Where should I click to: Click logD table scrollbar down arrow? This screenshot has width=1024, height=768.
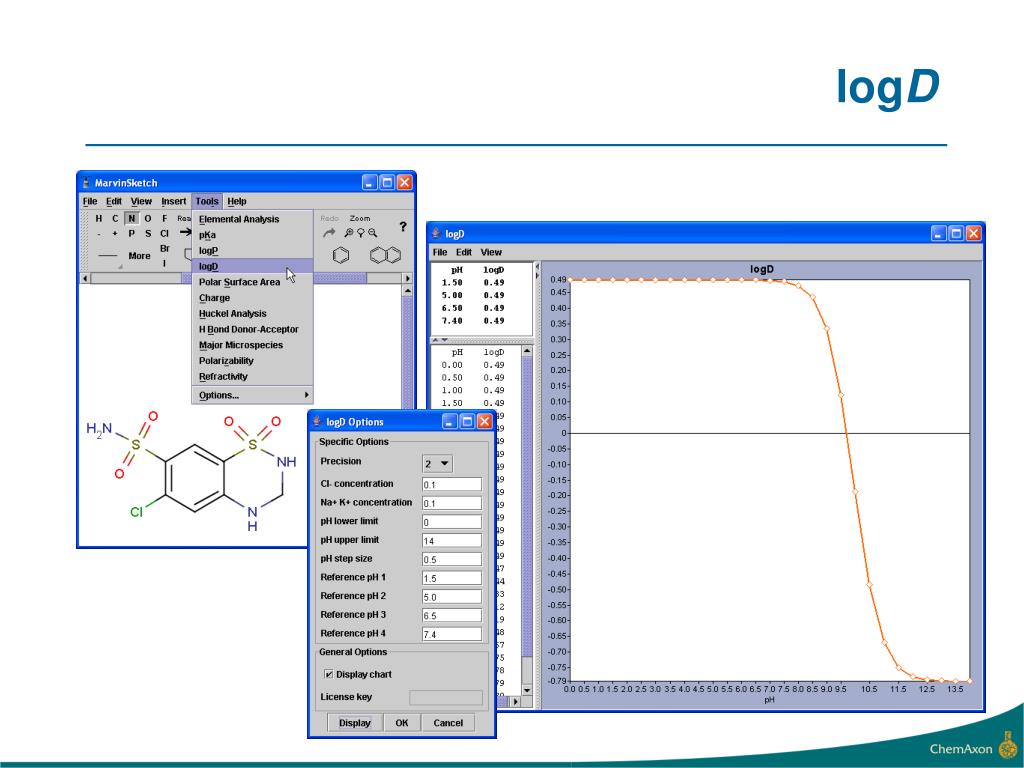tap(527, 690)
